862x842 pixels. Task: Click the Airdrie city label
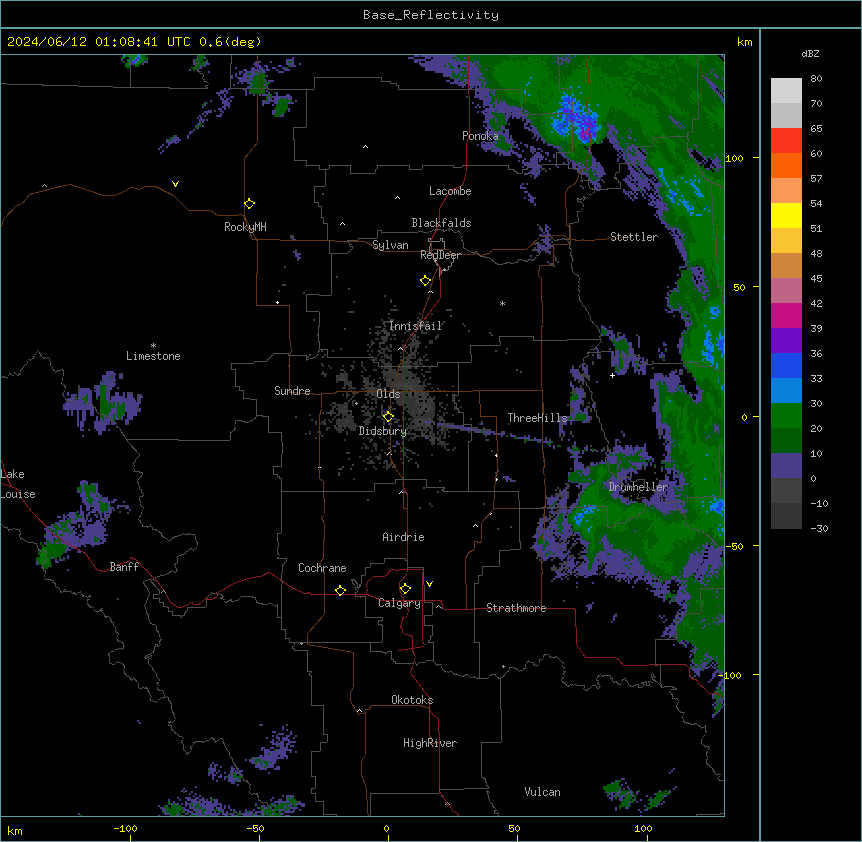pos(404,537)
